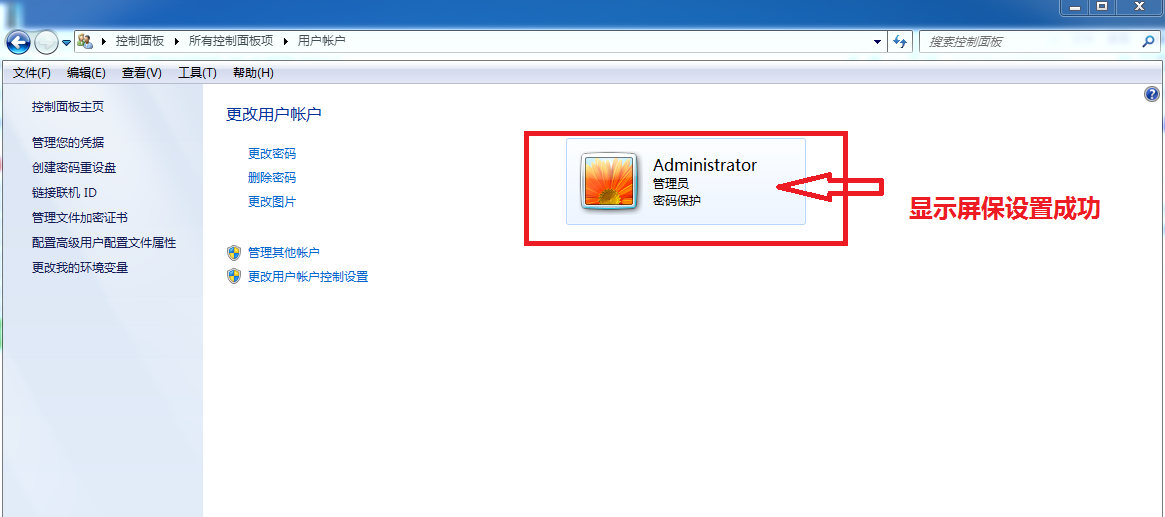
Task: Click the shield icon beside 管理其他帐户
Action: coord(234,253)
